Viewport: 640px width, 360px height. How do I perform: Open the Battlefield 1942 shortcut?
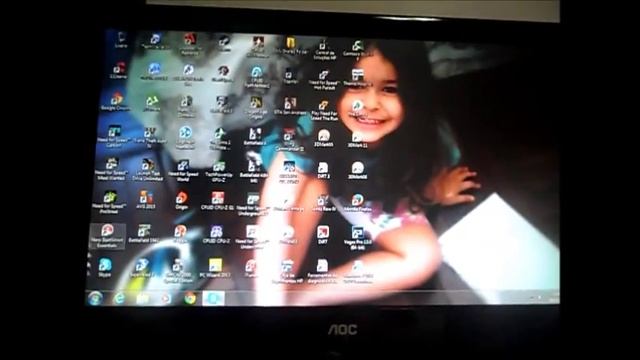[143, 234]
